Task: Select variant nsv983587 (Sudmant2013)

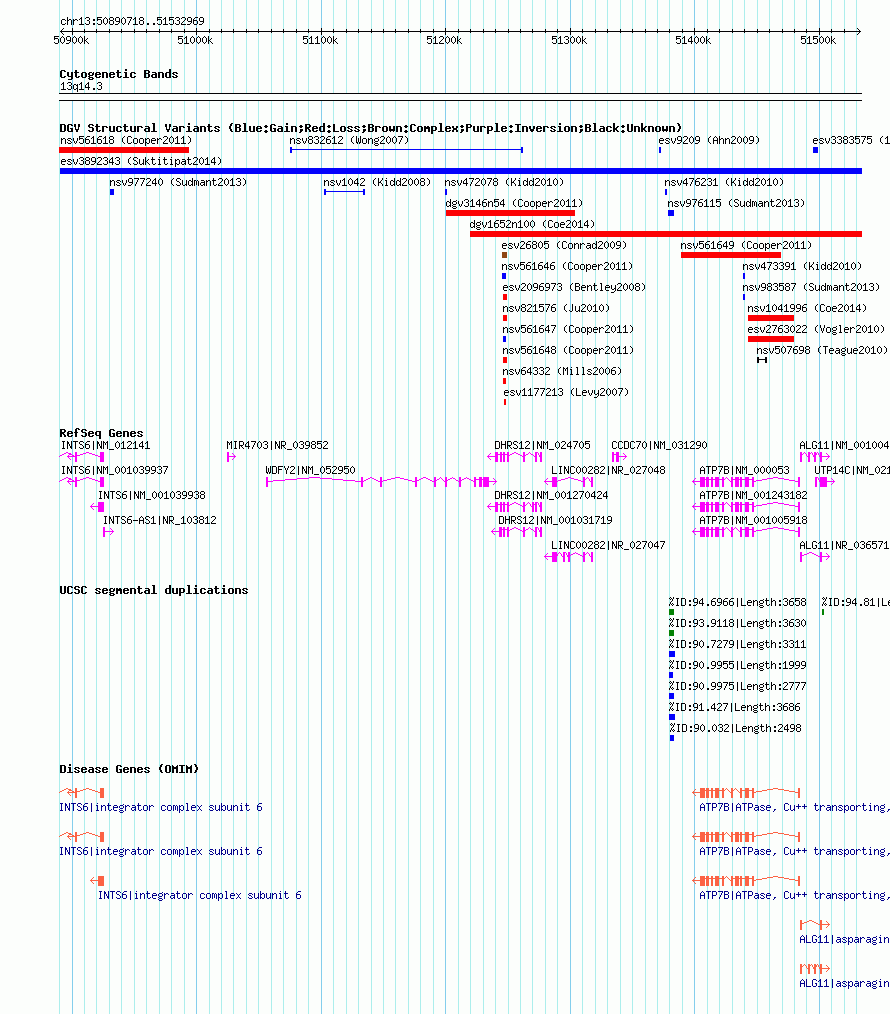Action: click(x=811, y=287)
